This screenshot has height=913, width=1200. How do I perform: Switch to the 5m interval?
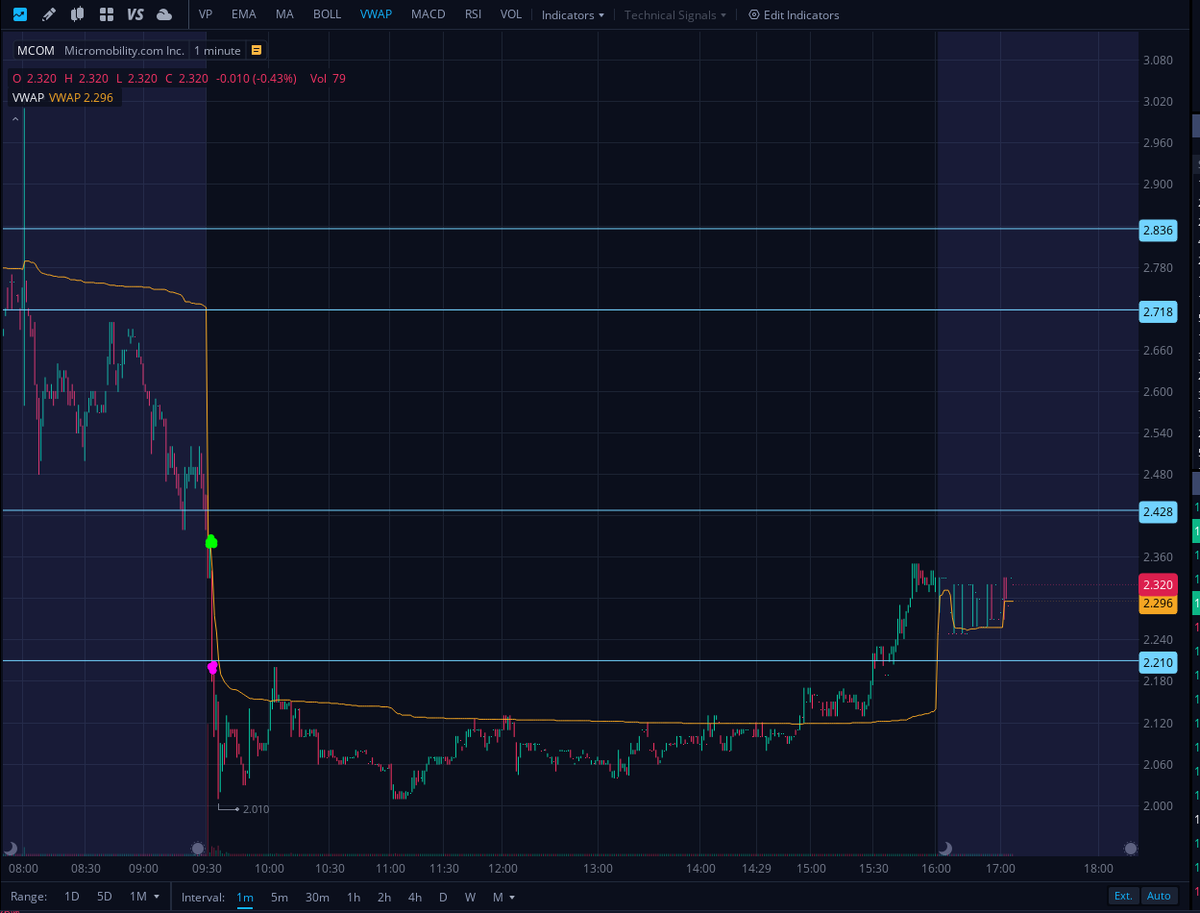(x=279, y=897)
